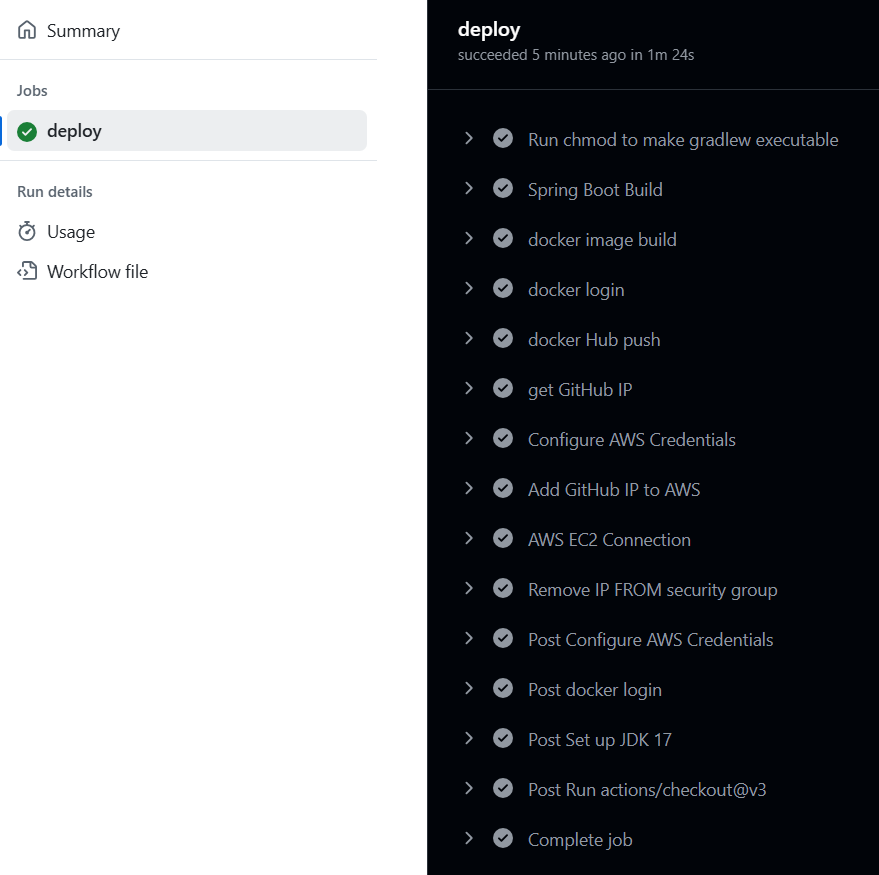
Task: Click check icon for Post Set up JDK 17
Action: [x=503, y=738]
